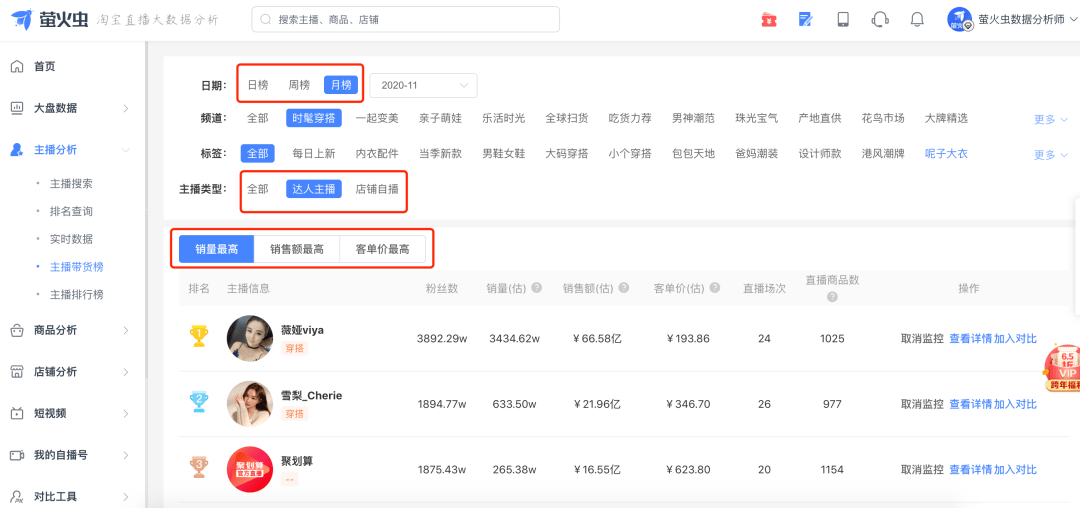Image resolution: width=1080 pixels, height=508 pixels.
Task: Open the blue notes edit icon
Action: (805, 19)
